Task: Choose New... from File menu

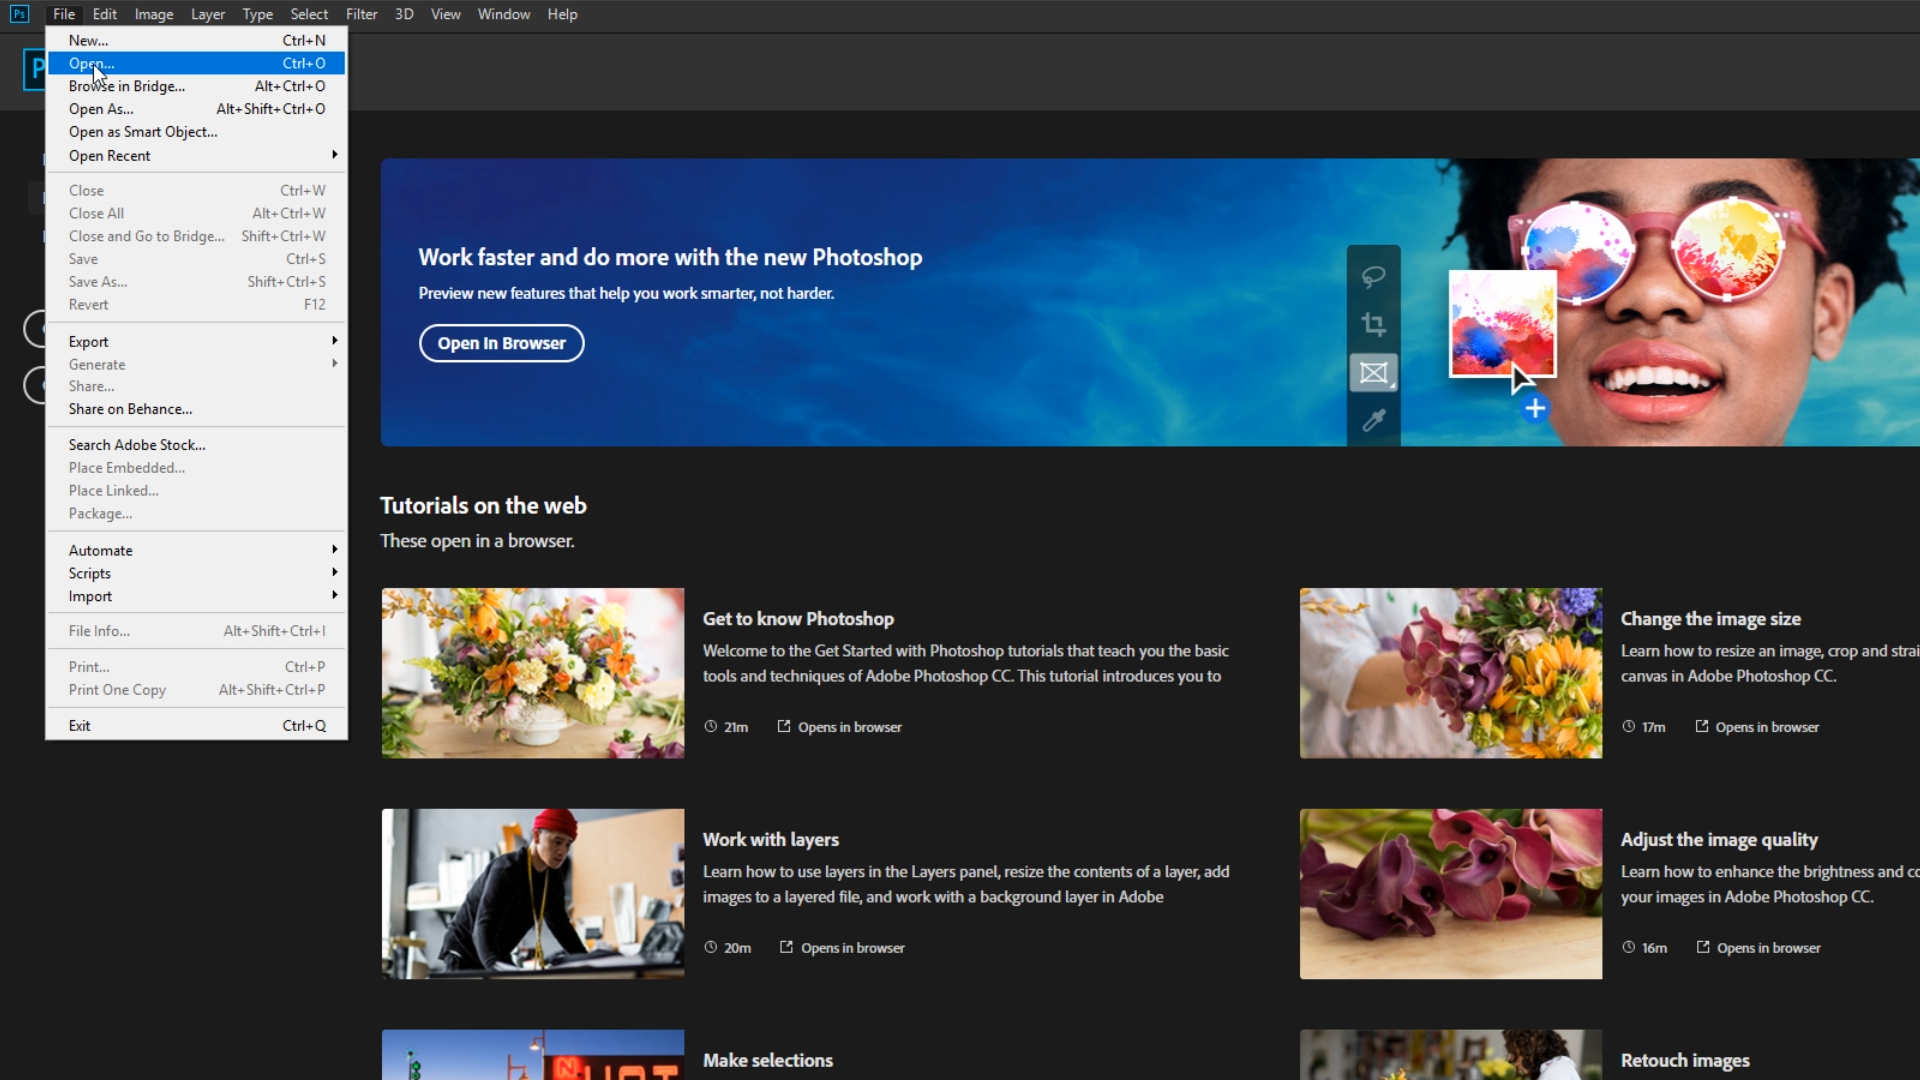Action: [196, 40]
